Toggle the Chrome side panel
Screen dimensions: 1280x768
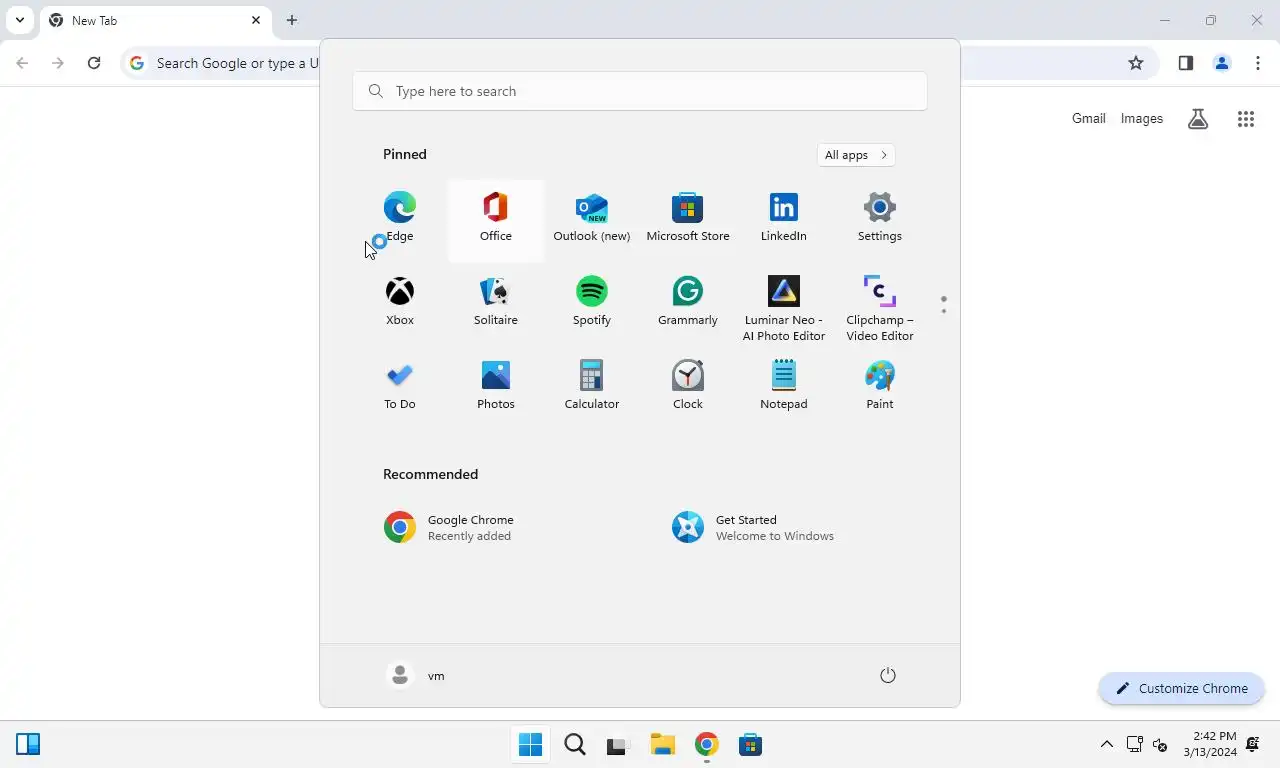point(1186,63)
